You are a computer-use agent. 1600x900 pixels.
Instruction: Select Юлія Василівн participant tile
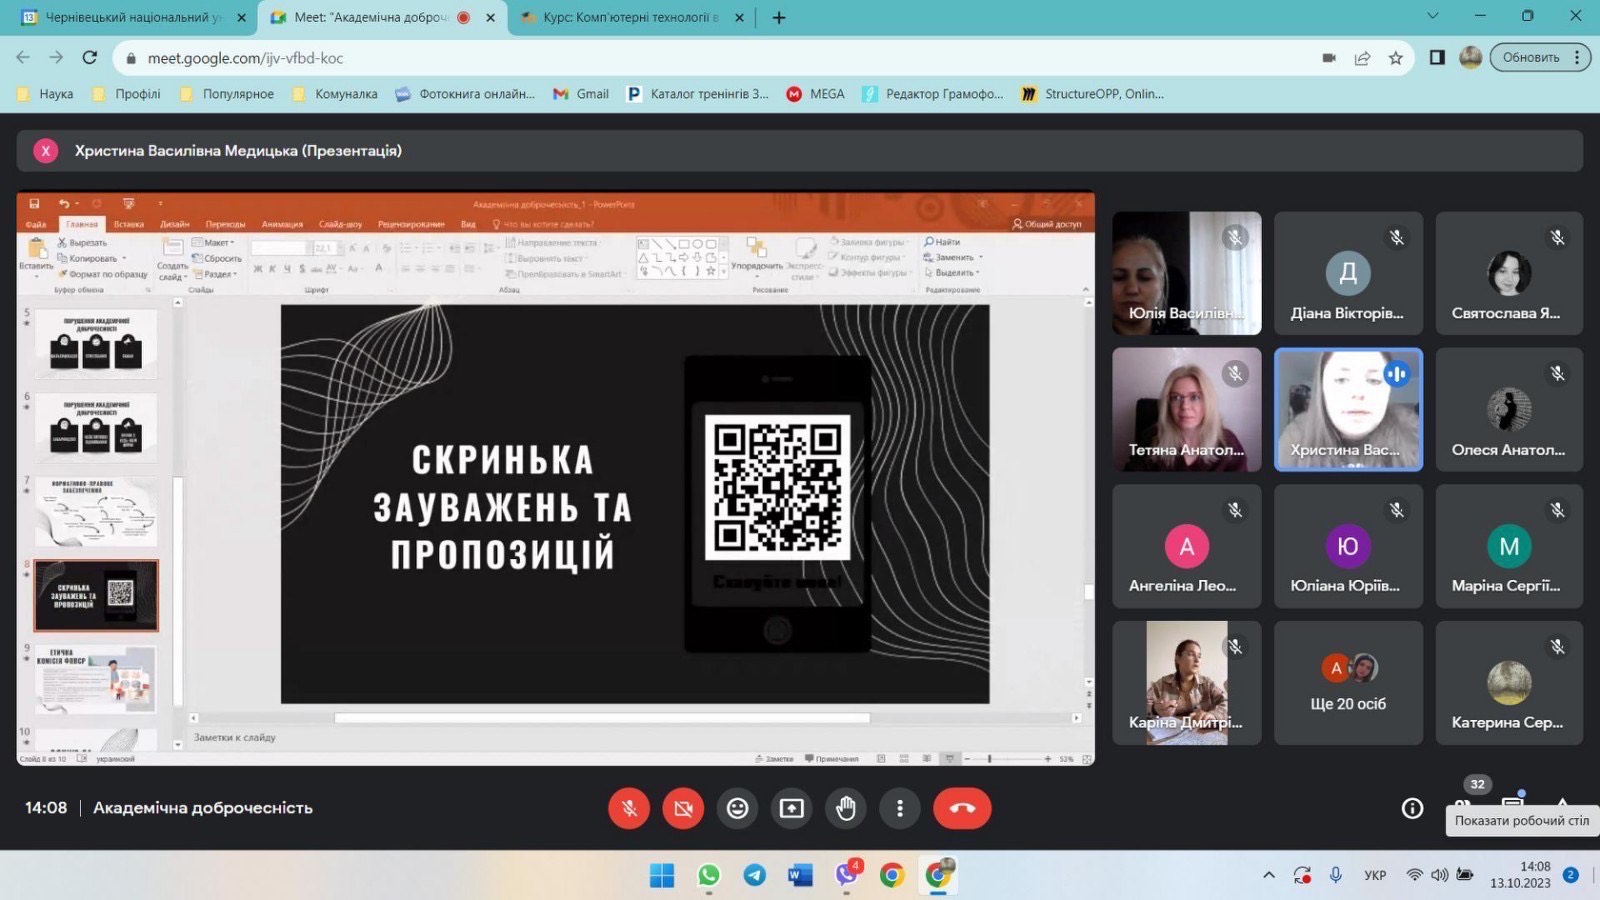click(1187, 273)
